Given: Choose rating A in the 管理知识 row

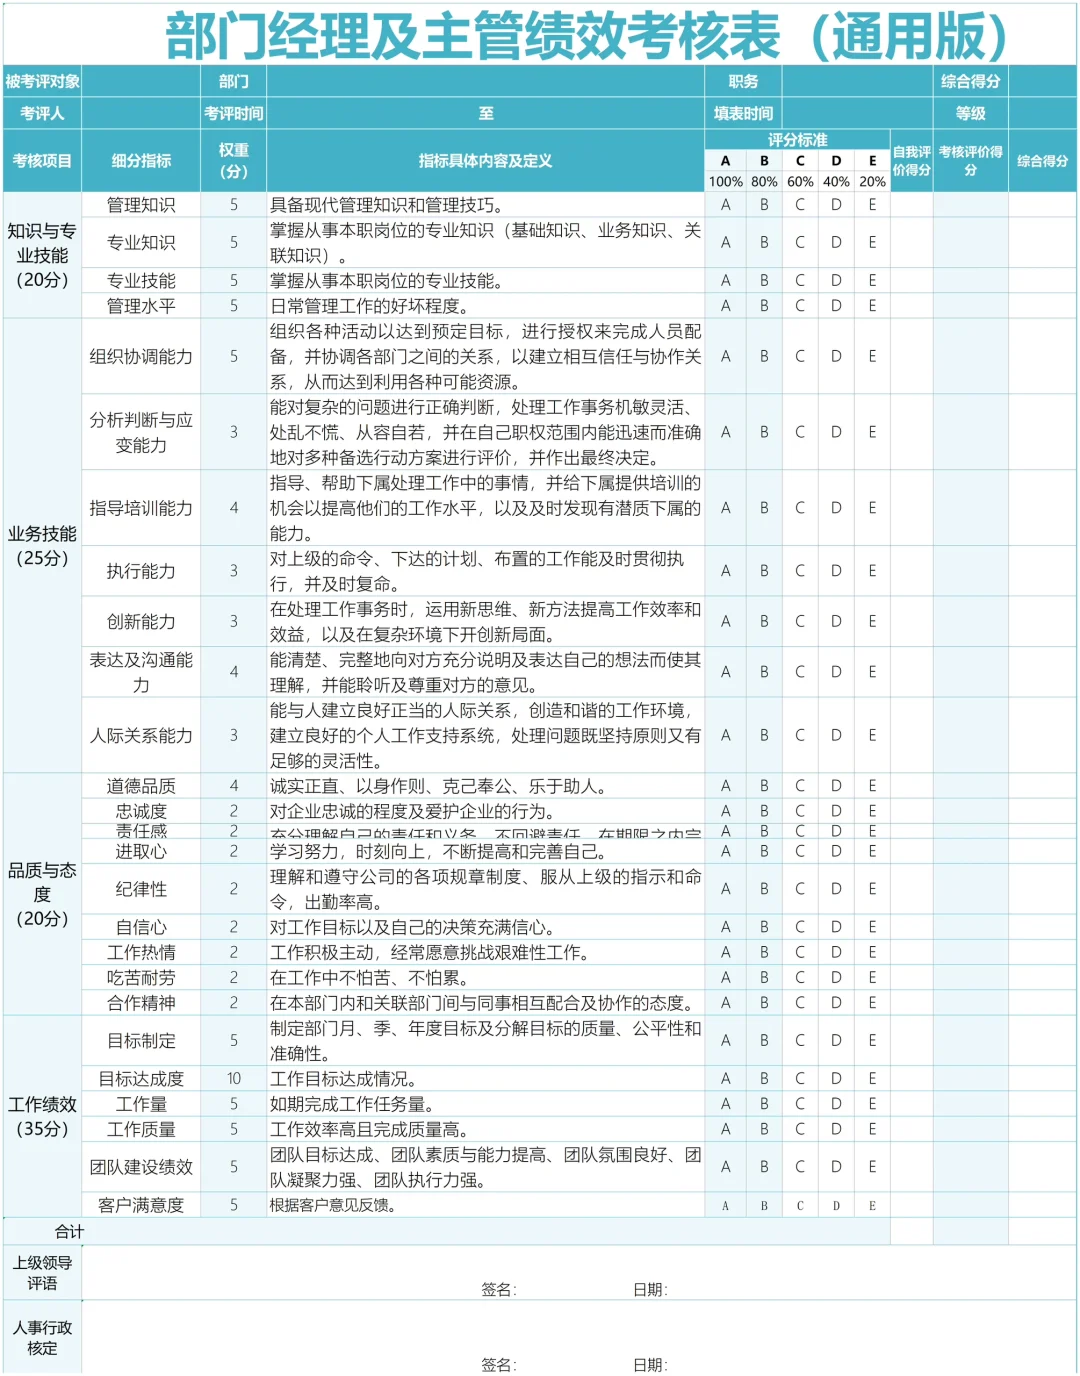Looking at the screenshot, I should tap(725, 205).
